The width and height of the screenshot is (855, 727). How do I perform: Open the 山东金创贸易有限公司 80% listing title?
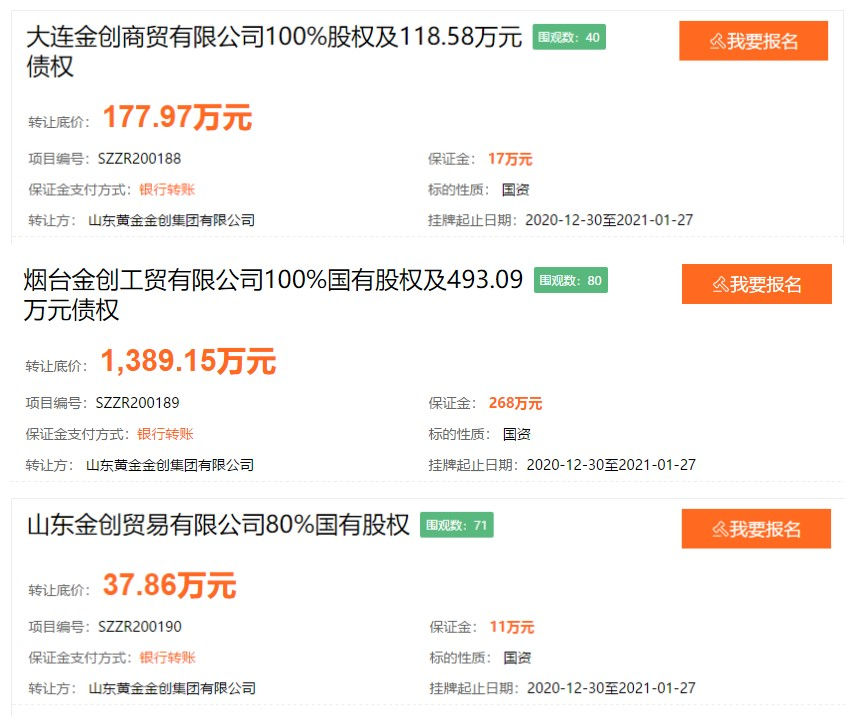tap(218, 525)
